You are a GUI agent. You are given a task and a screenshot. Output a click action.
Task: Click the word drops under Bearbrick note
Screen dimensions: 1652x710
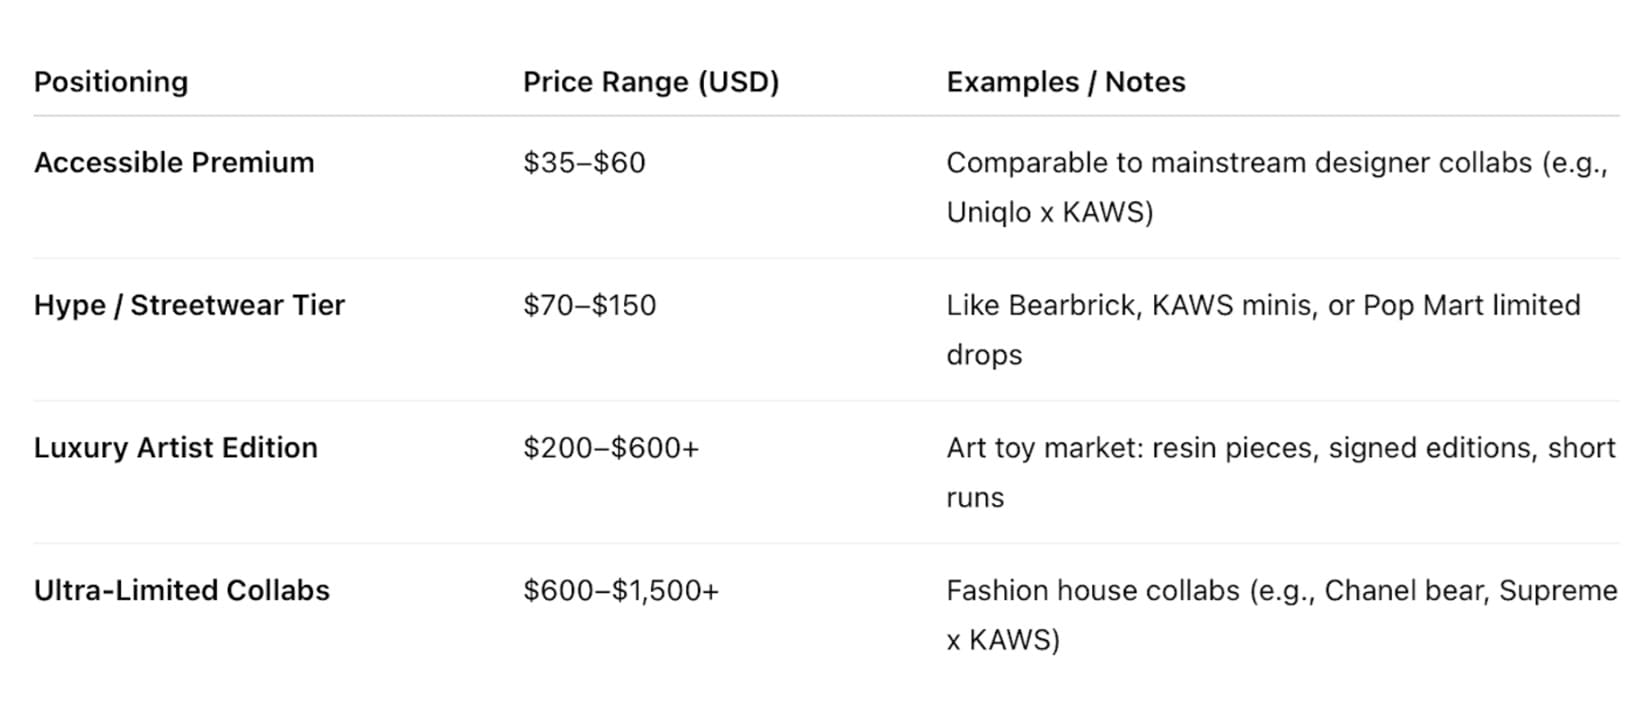[x=984, y=355]
